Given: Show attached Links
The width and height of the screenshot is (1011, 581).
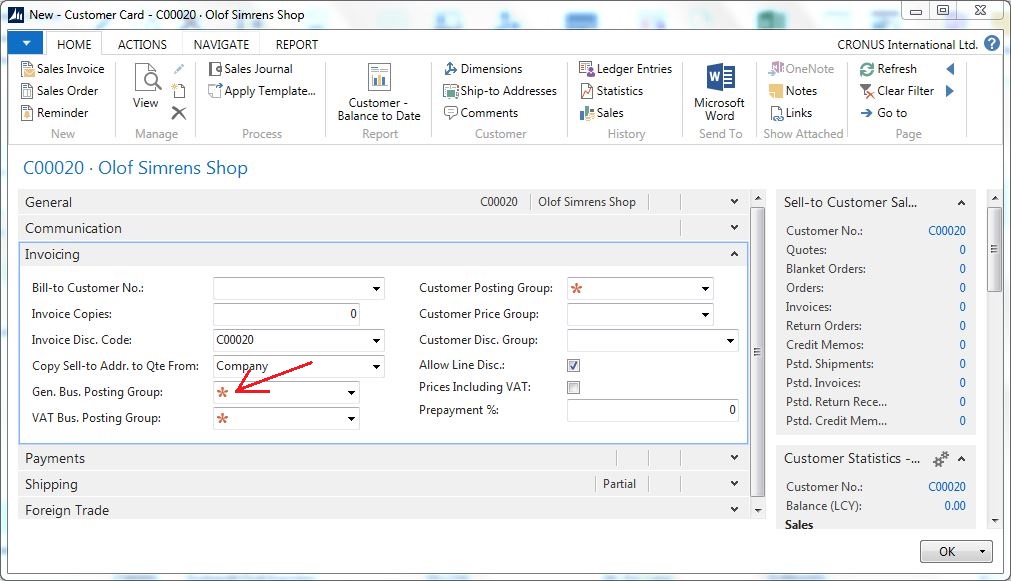Looking at the screenshot, I should point(791,112).
